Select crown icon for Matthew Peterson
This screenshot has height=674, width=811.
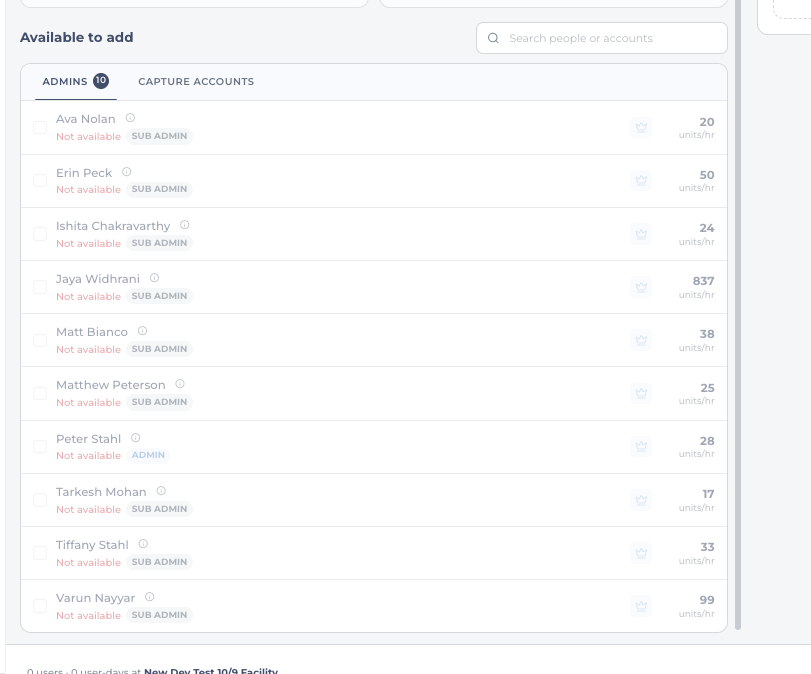[641, 394]
